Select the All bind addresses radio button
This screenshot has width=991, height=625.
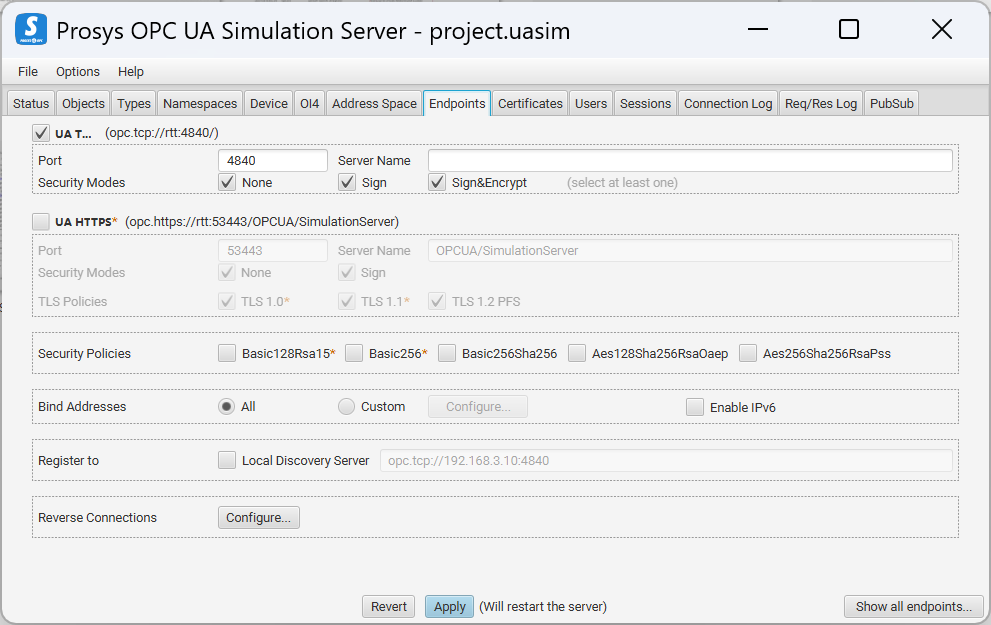tap(226, 406)
